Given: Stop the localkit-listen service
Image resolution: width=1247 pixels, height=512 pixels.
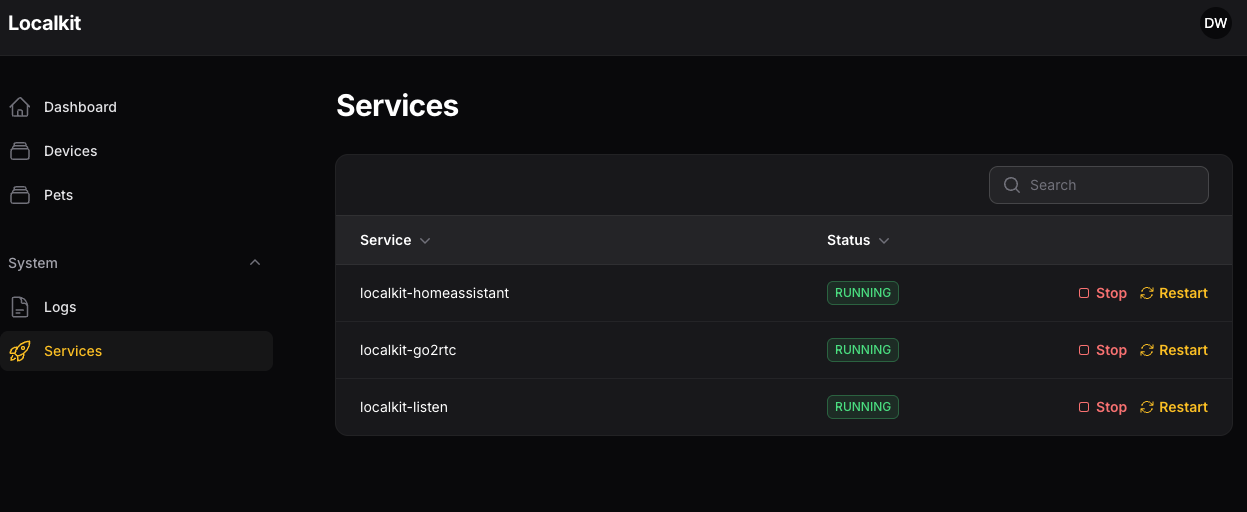Looking at the screenshot, I should pos(1102,407).
